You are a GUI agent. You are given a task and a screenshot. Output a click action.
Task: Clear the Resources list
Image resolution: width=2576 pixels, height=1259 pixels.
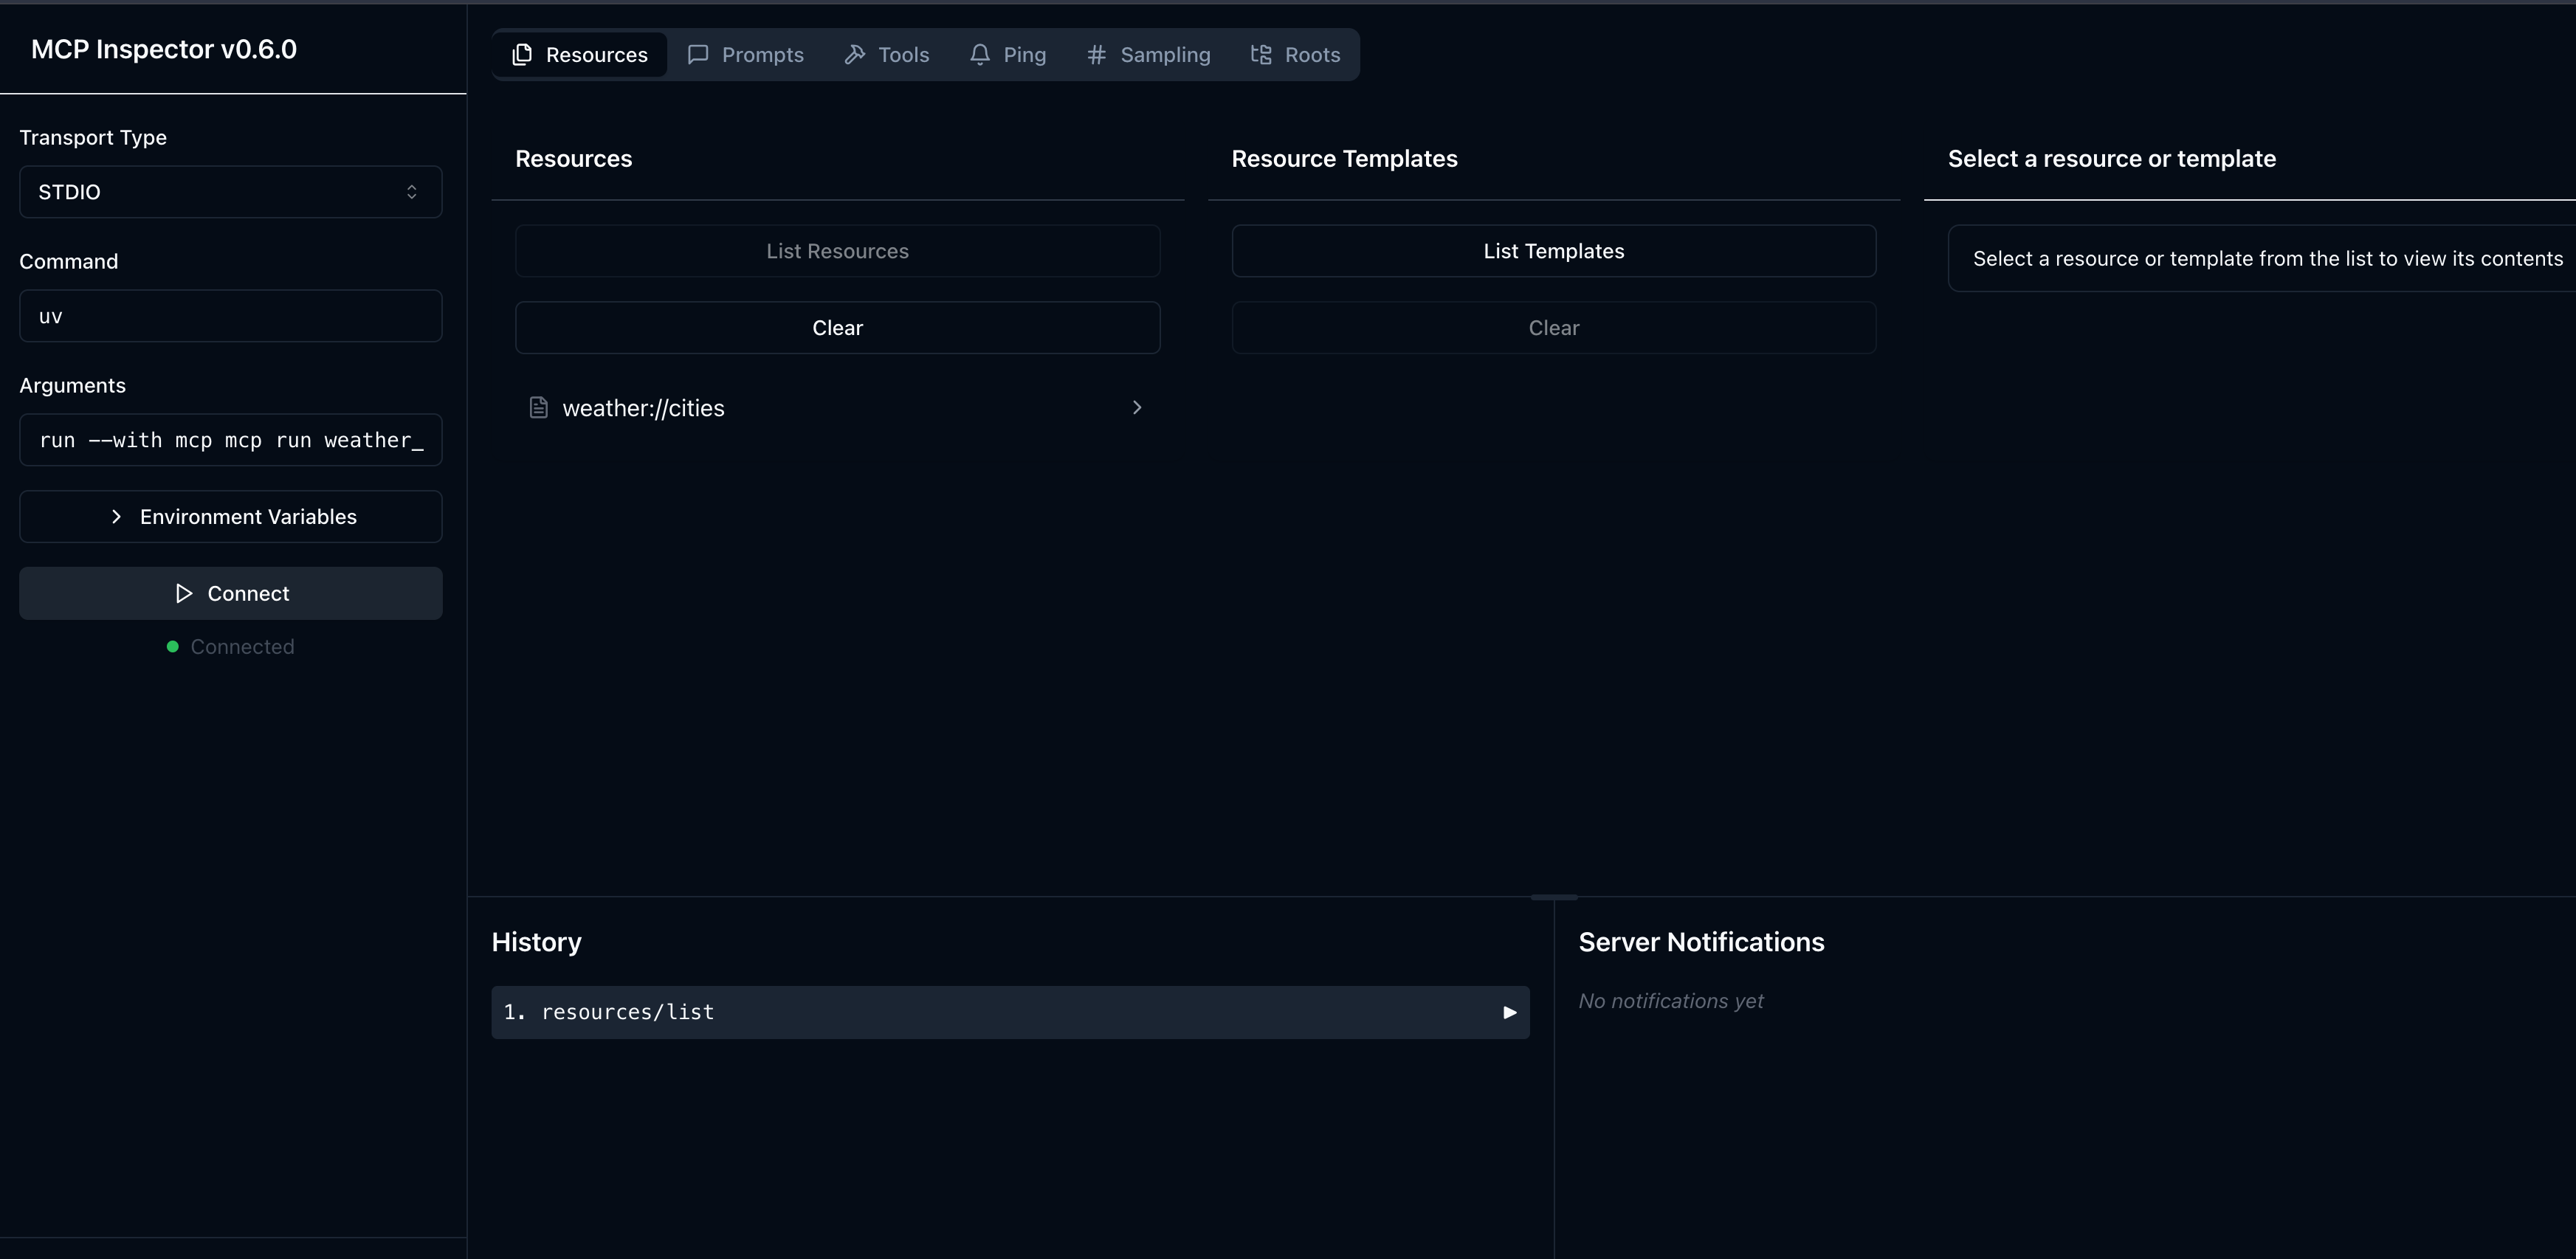[x=838, y=328]
